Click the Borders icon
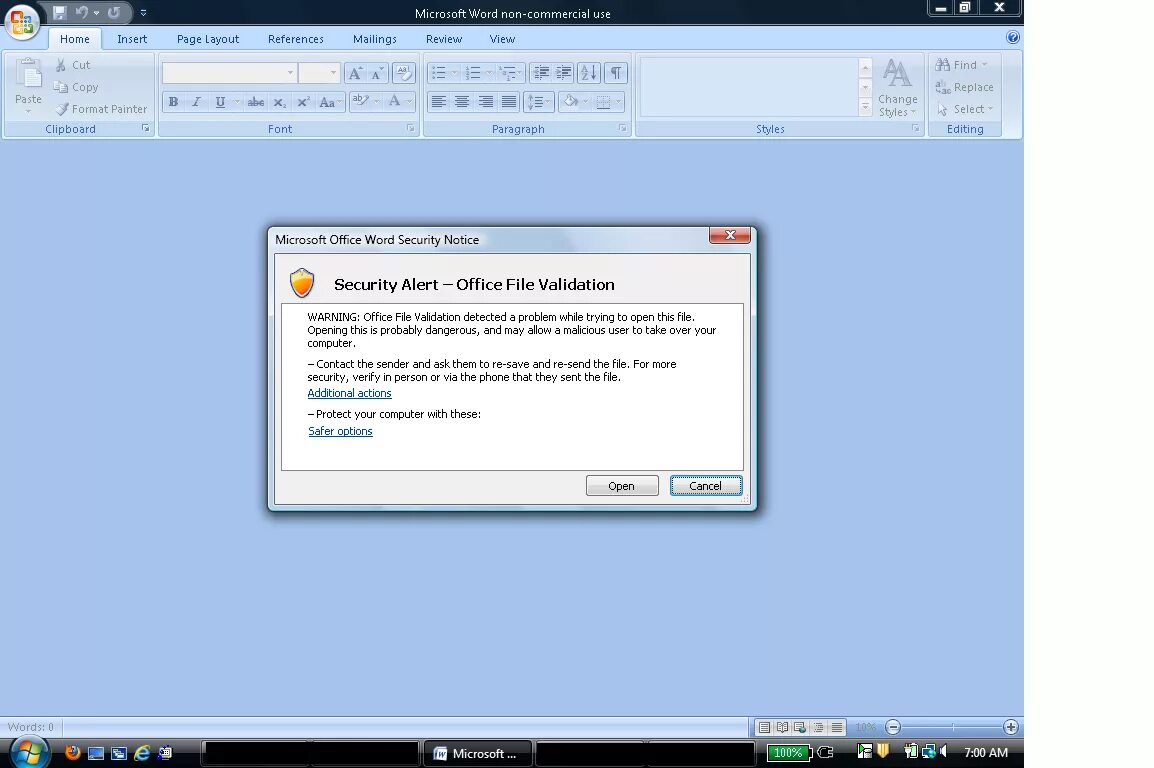1154x768 pixels. [603, 102]
